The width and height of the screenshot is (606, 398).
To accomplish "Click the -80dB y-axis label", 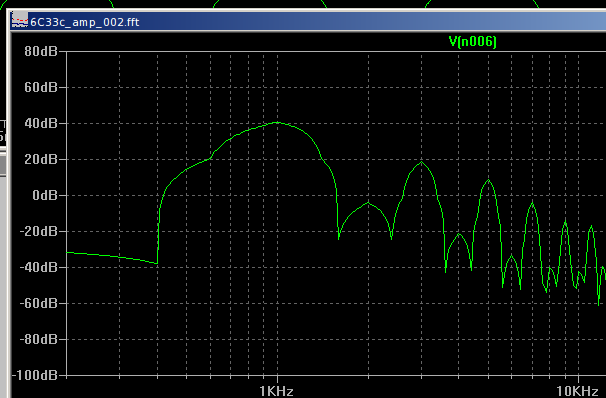I will tap(39, 339).
